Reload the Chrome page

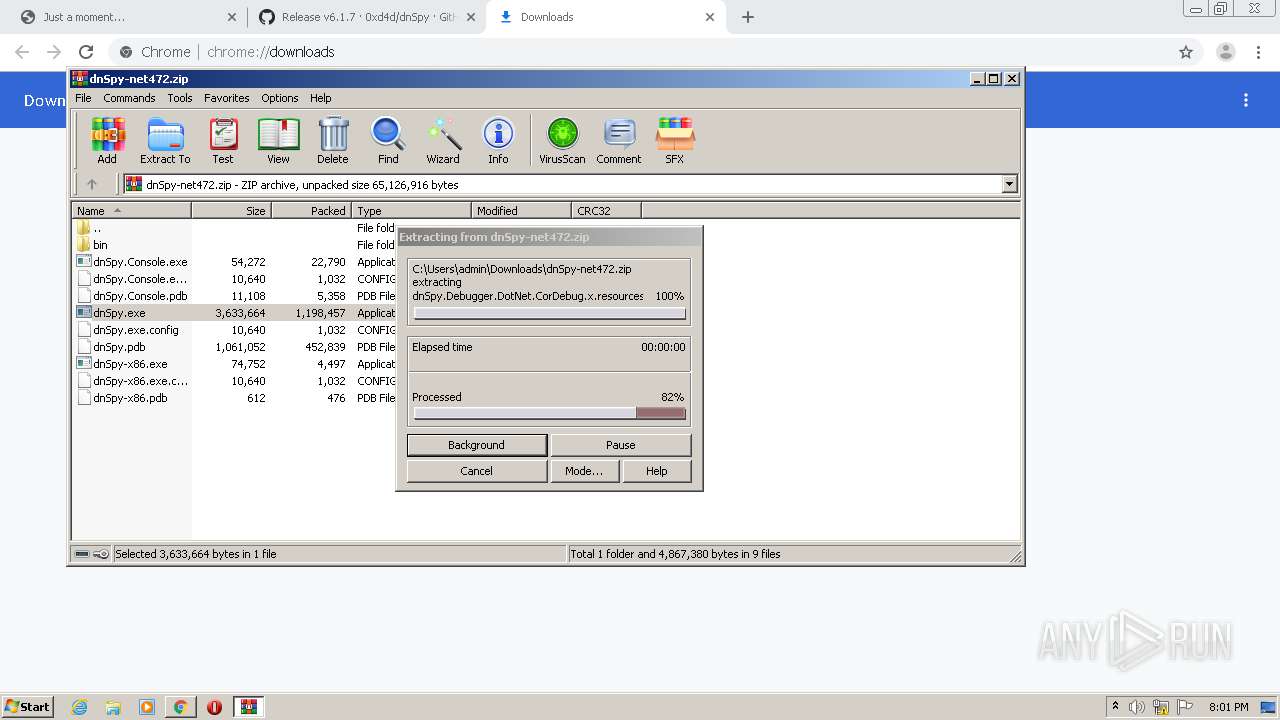86,52
